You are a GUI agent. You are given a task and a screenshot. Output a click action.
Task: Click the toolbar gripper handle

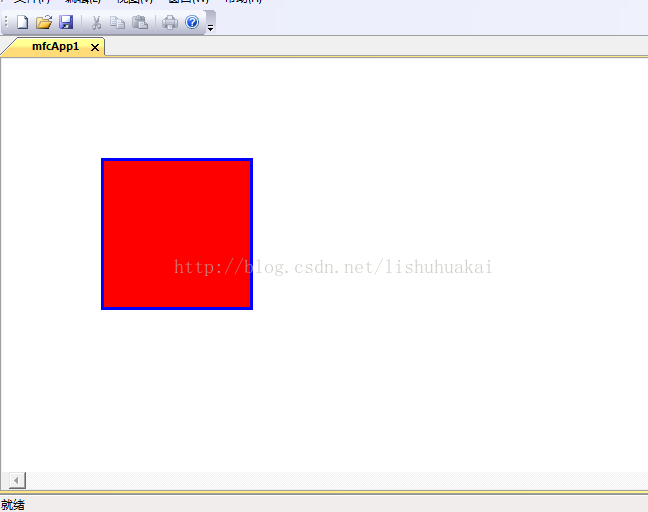click(x=6, y=22)
